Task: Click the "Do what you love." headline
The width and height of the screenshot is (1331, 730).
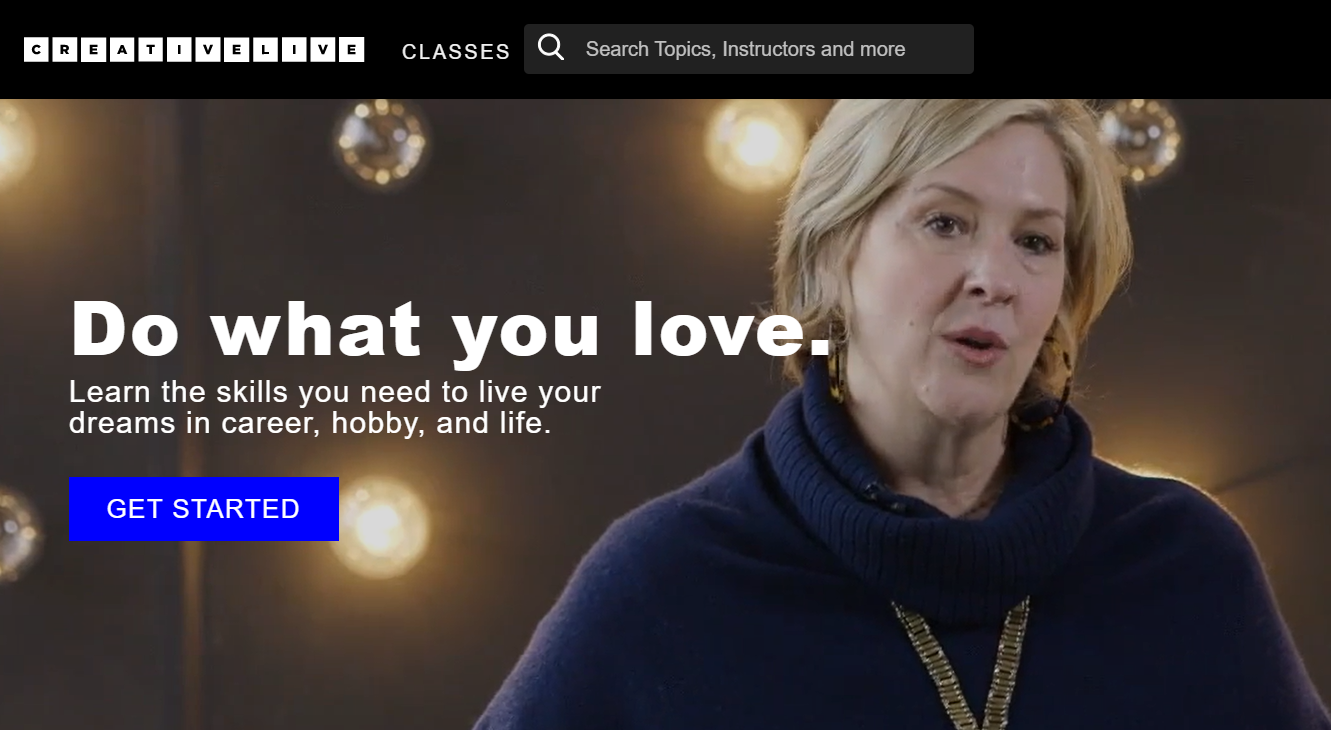Action: tap(451, 329)
